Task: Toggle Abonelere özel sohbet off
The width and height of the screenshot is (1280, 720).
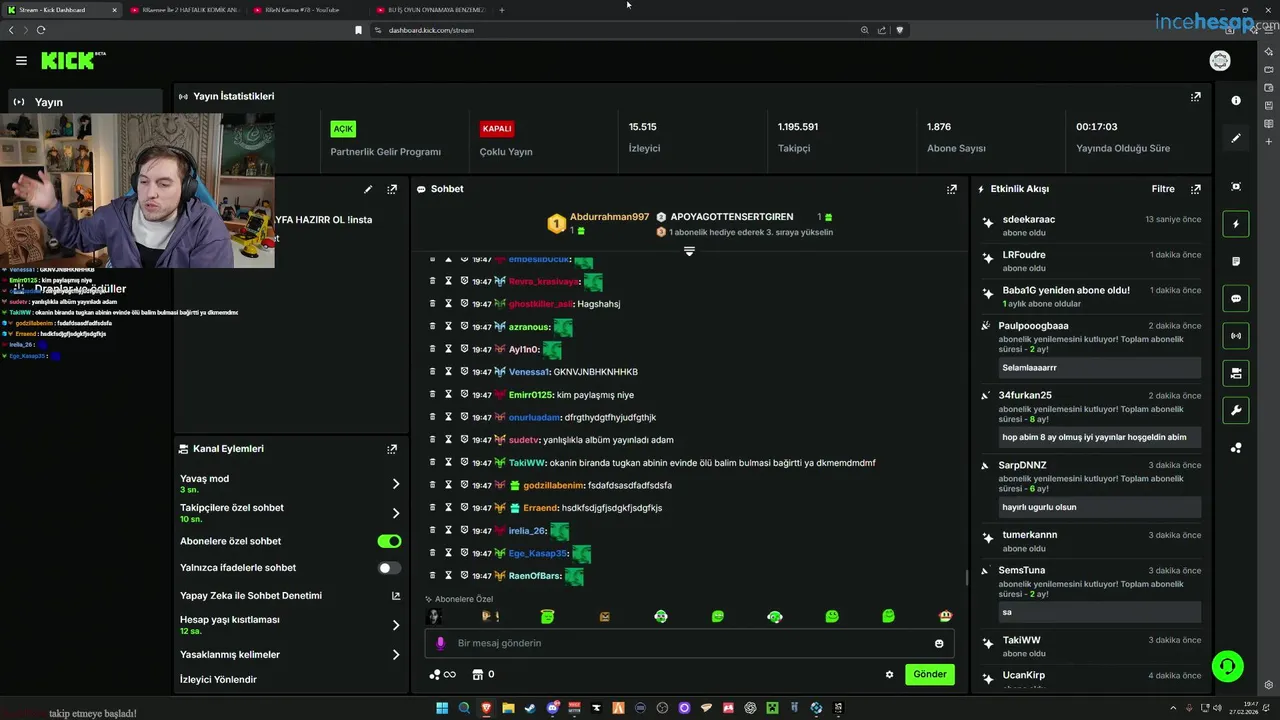Action: (x=389, y=541)
